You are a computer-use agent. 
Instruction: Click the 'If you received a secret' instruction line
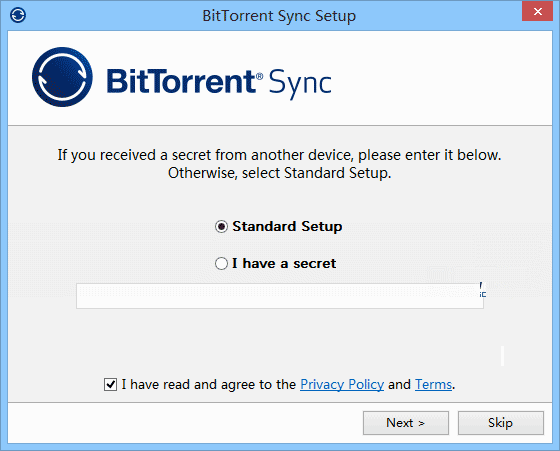pos(279,155)
